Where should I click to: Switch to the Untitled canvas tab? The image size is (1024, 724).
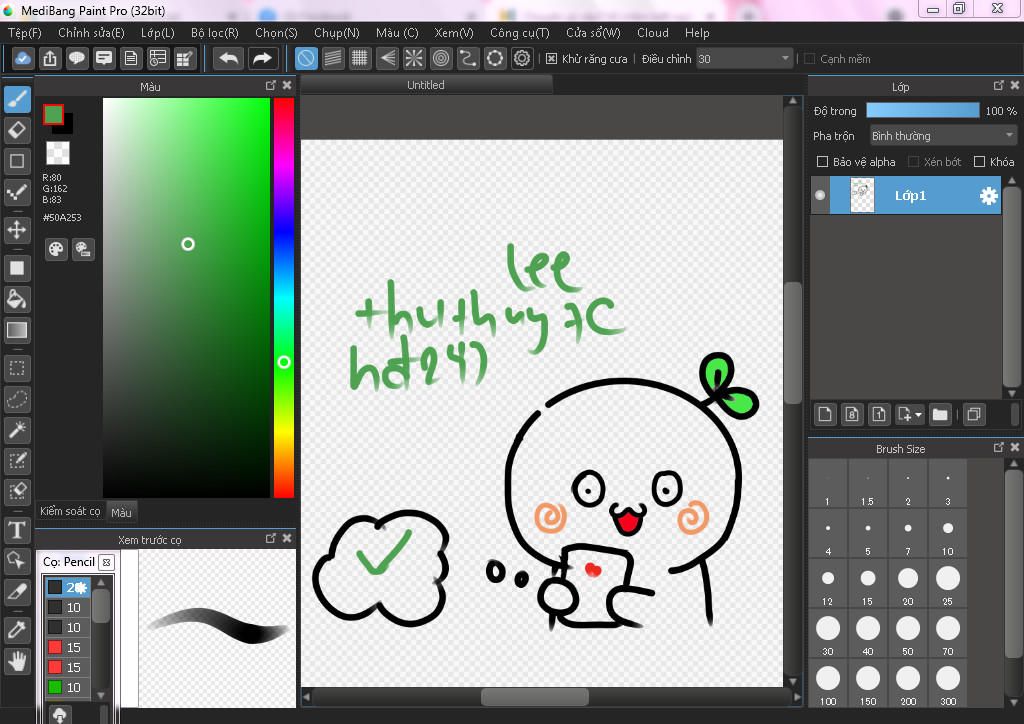coord(426,85)
